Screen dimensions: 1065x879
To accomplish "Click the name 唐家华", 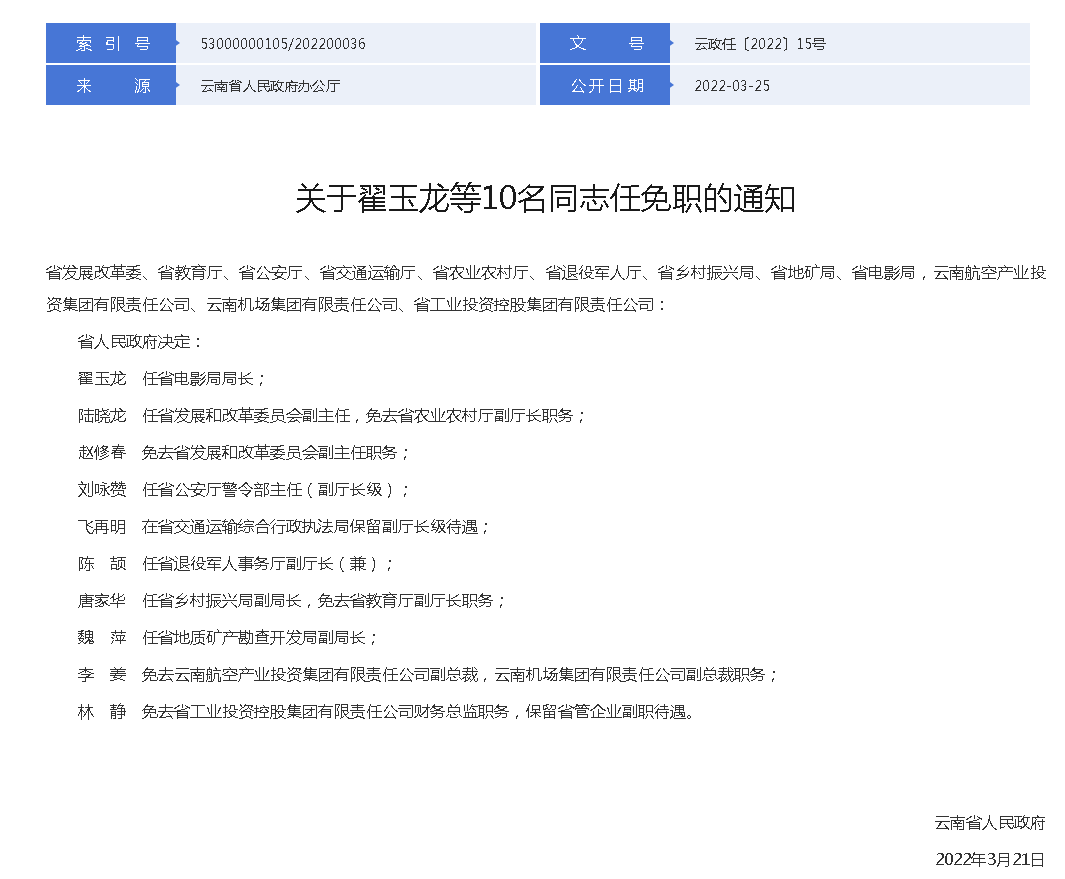I will click(102, 601).
